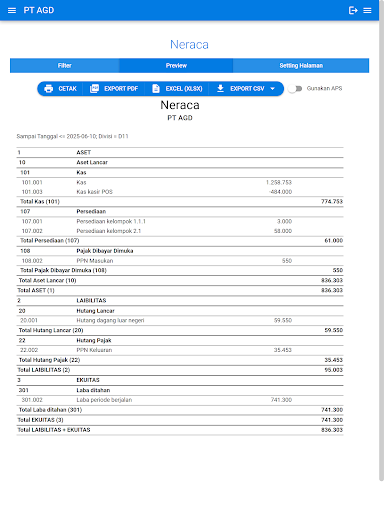Click the logout icon in header
Viewport: 384px width, 512px height.
point(353,10)
